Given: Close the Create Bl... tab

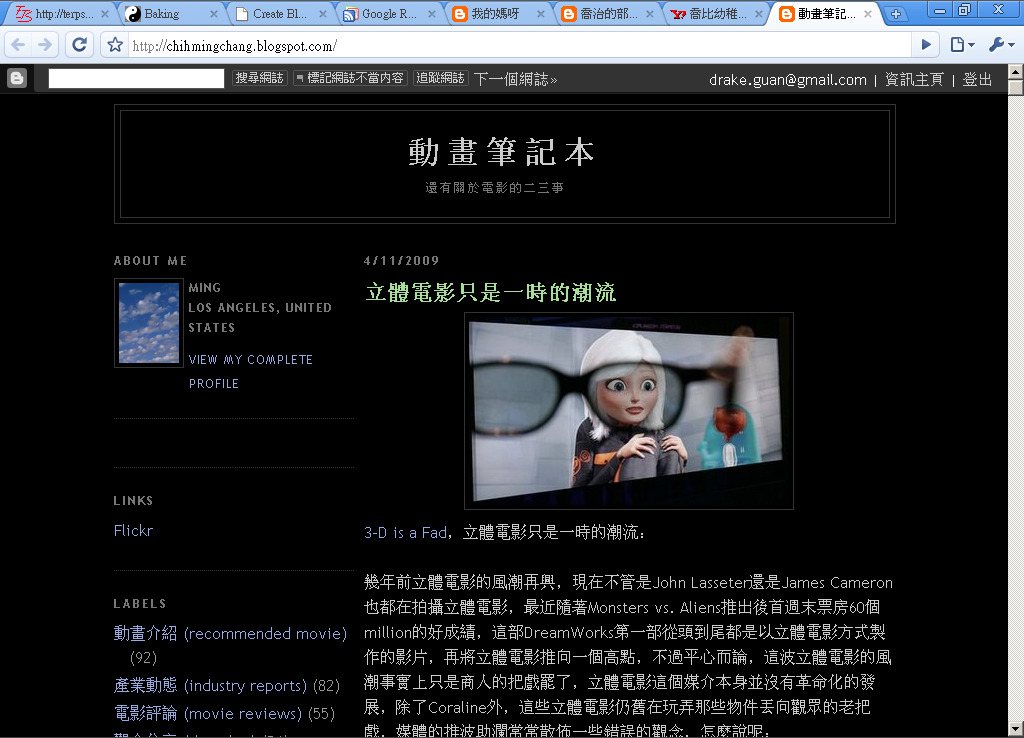Looking at the screenshot, I should pyautogui.click(x=323, y=14).
